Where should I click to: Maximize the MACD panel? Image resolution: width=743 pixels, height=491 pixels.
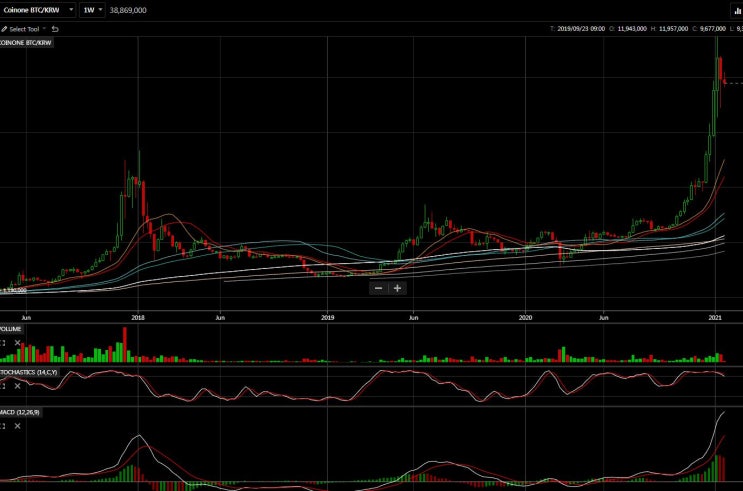point(2,426)
